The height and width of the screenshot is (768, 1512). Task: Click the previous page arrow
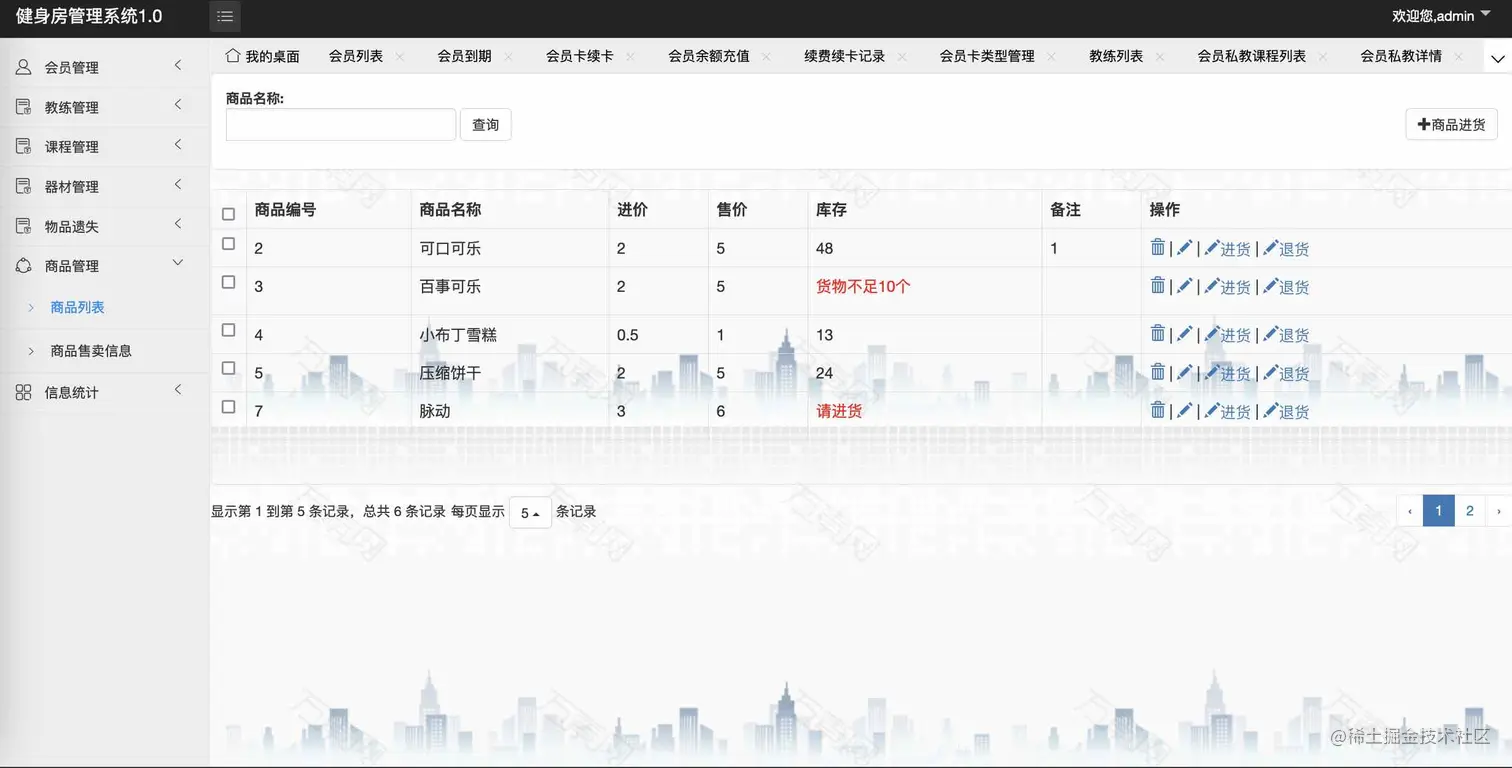click(x=1410, y=511)
